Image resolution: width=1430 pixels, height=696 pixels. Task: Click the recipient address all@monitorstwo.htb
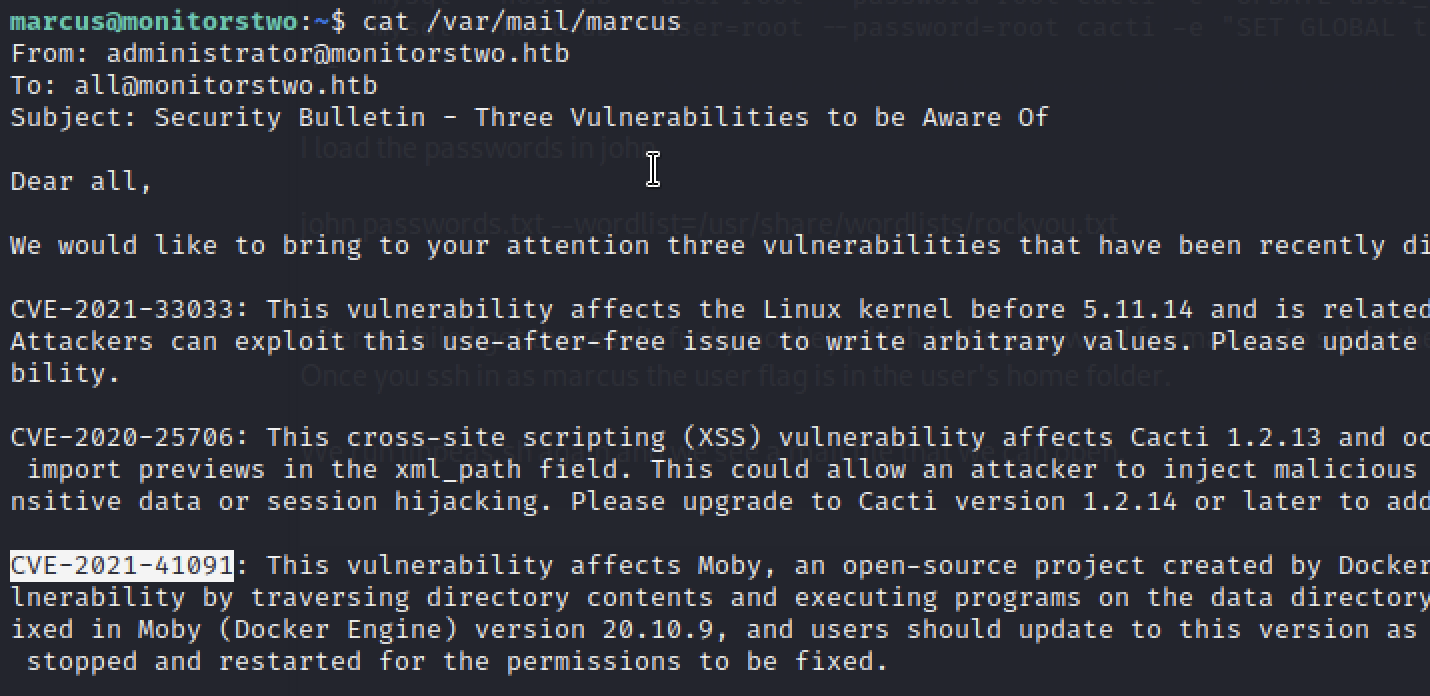point(226,86)
